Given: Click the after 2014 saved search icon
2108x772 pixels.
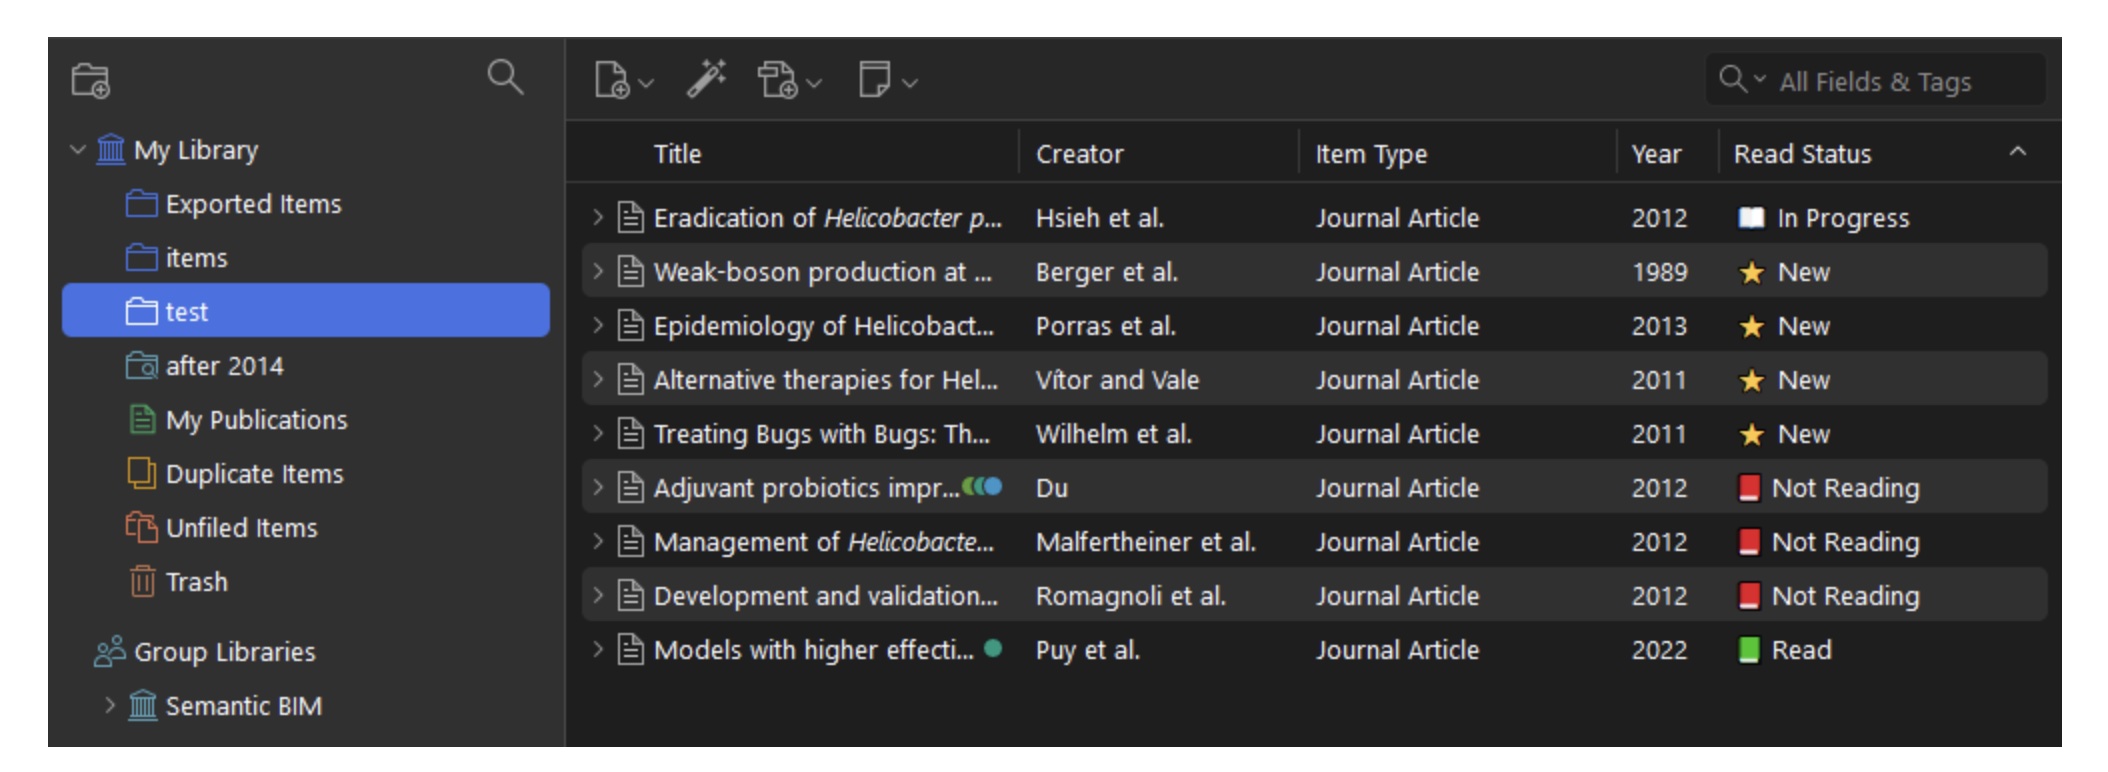Looking at the screenshot, I should coord(141,366).
